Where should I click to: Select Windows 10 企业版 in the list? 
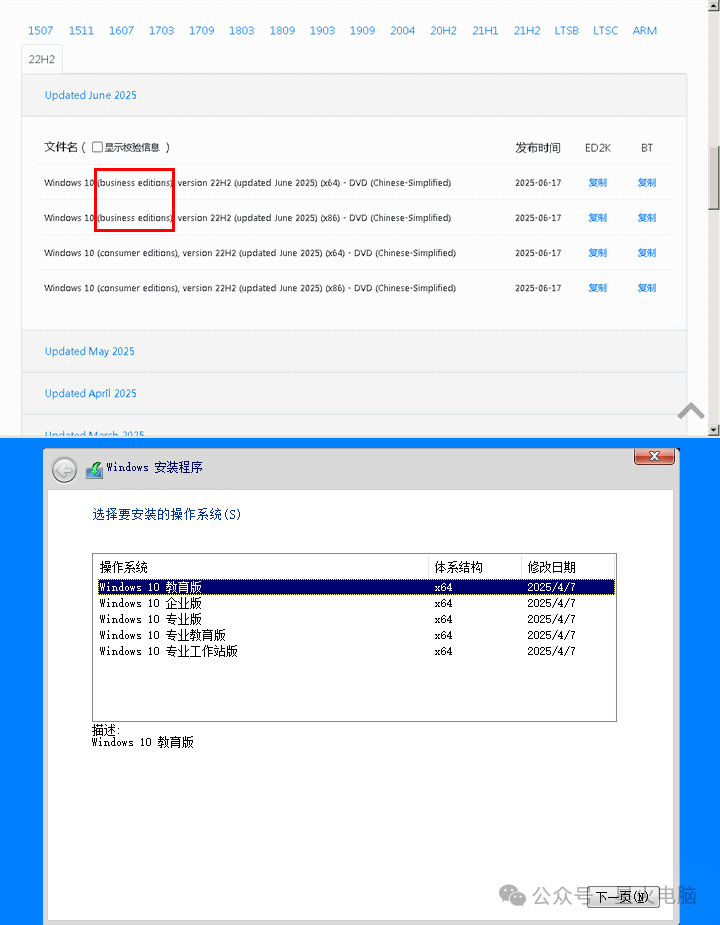pos(356,603)
